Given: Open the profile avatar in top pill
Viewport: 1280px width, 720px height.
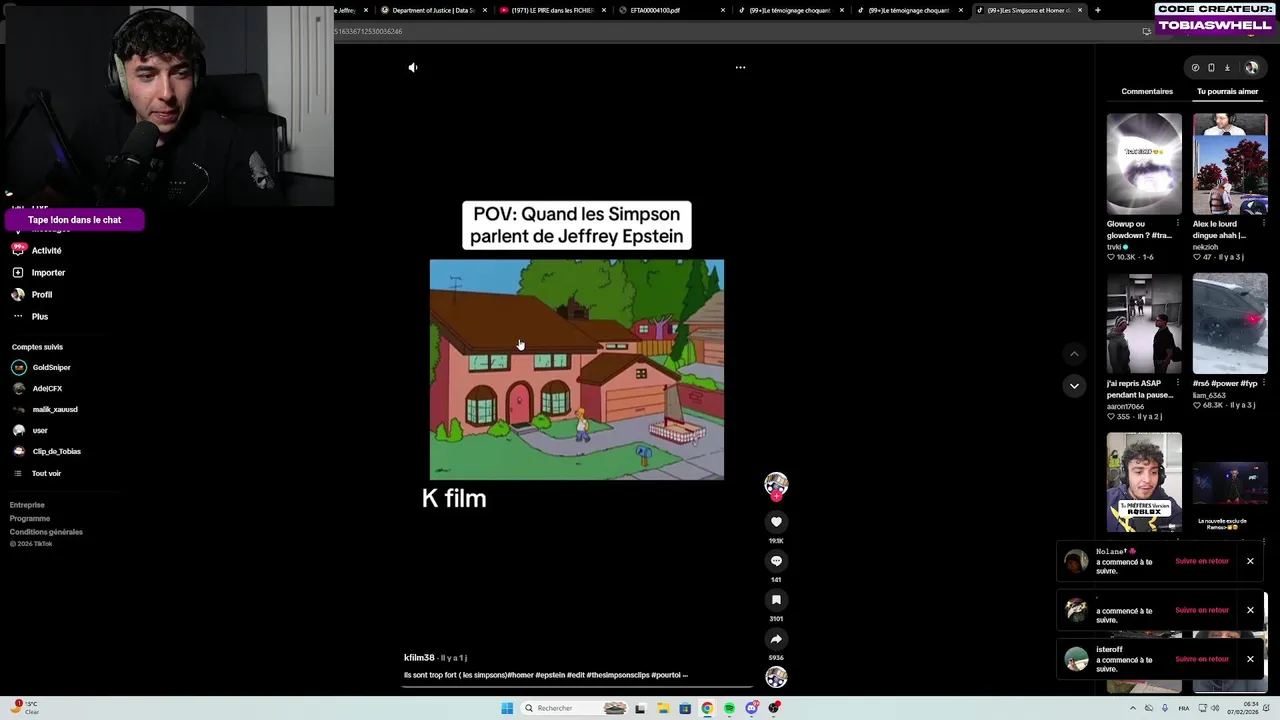Looking at the screenshot, I should [1251, 68].
